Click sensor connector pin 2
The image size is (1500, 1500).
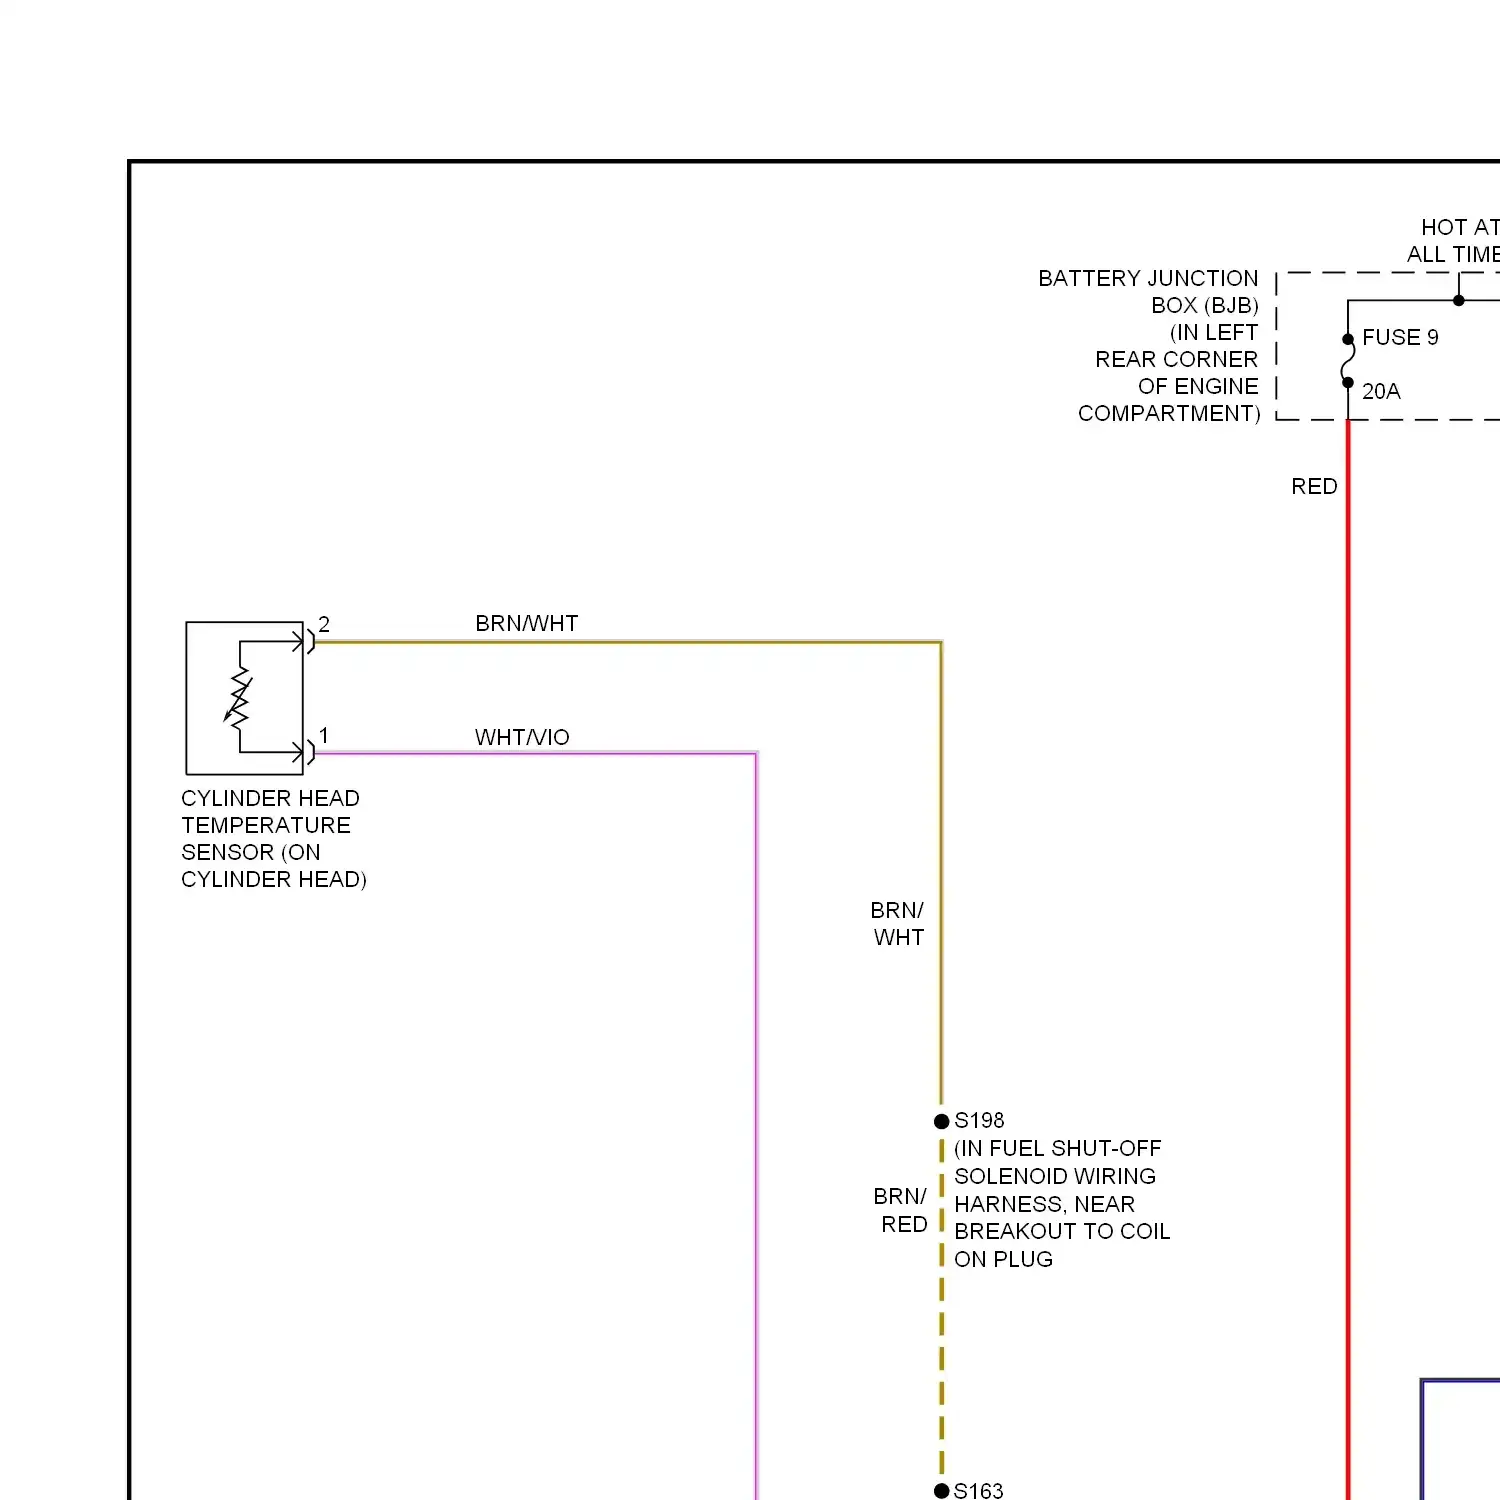324,624
